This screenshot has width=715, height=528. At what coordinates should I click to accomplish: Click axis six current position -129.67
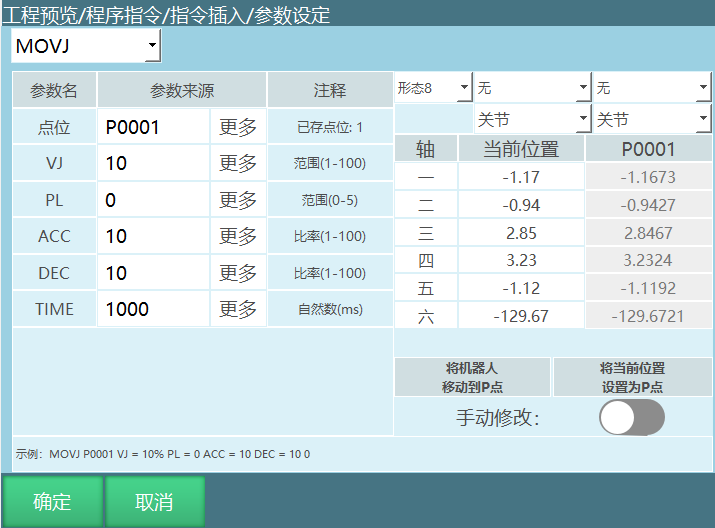521,316
